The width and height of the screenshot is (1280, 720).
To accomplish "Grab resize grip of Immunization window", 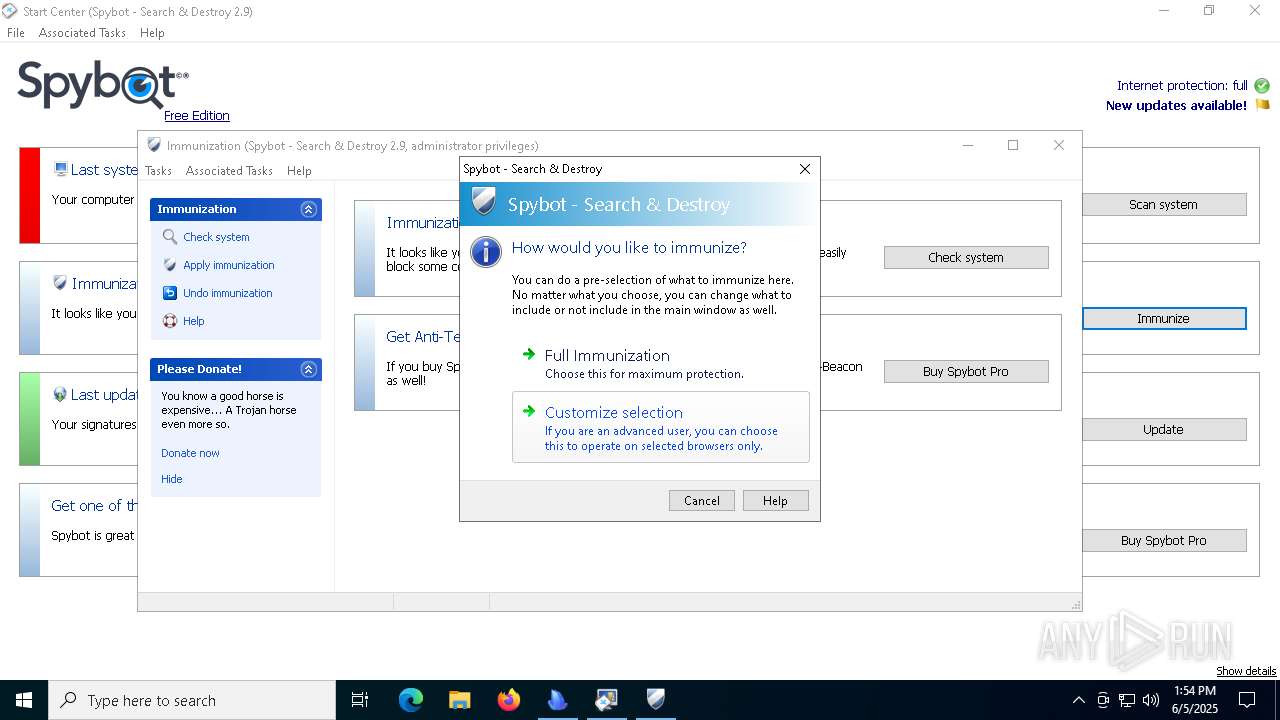I will click(1076, 605).
